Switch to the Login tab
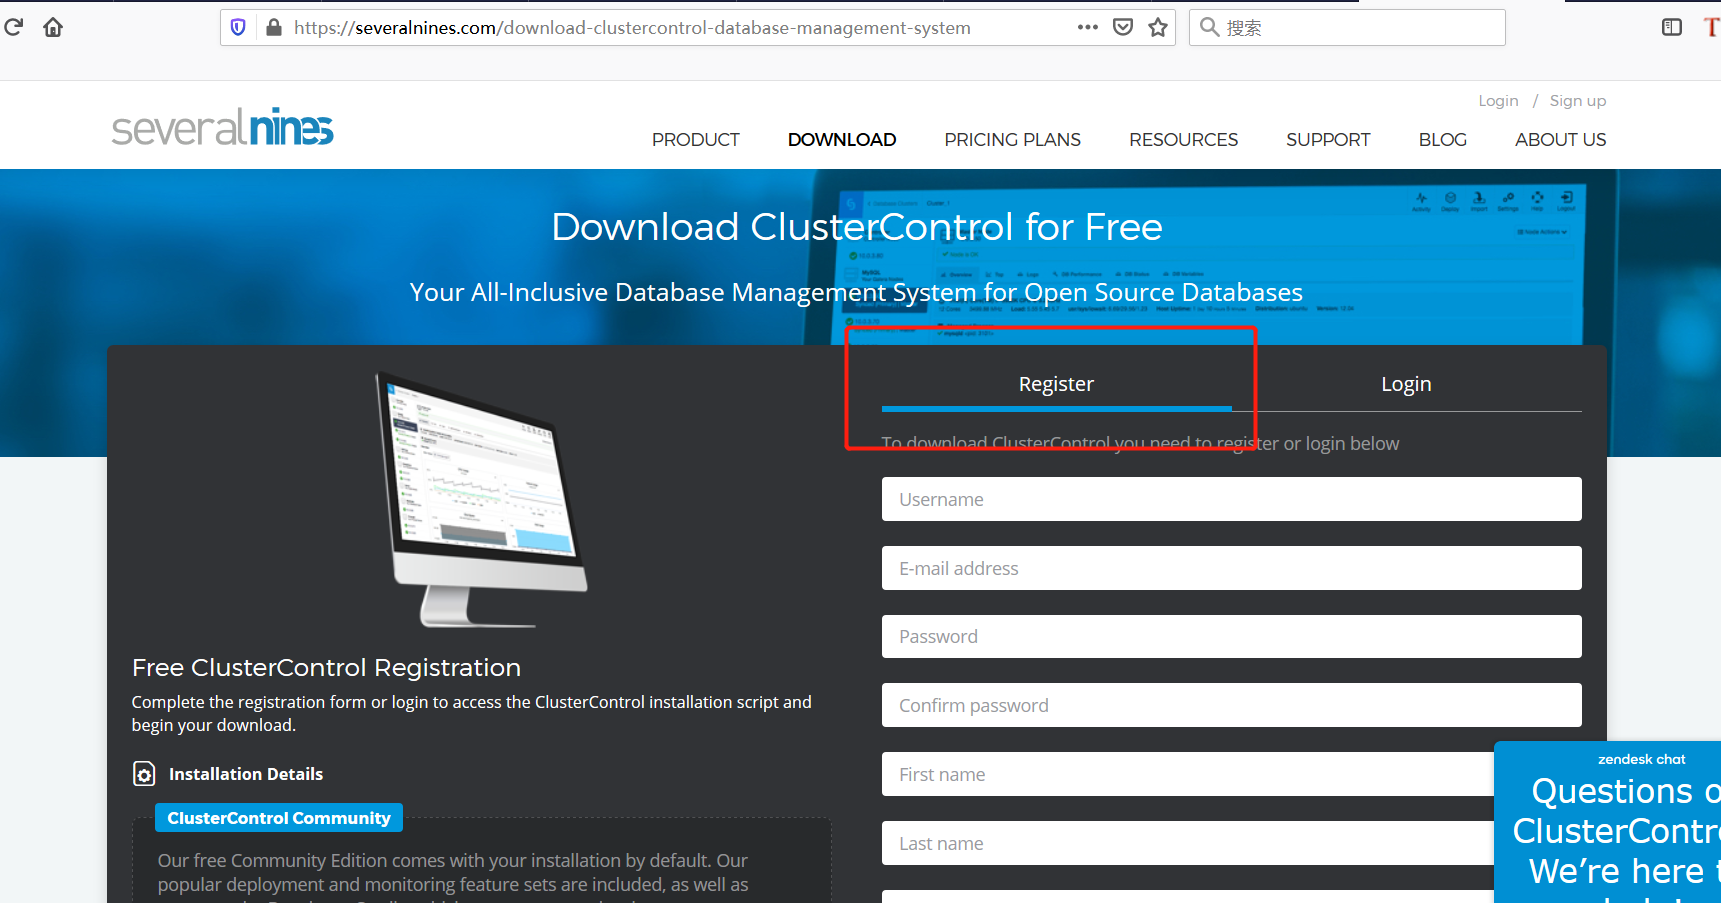1721x903 pixels. (x=1406, y=385)
